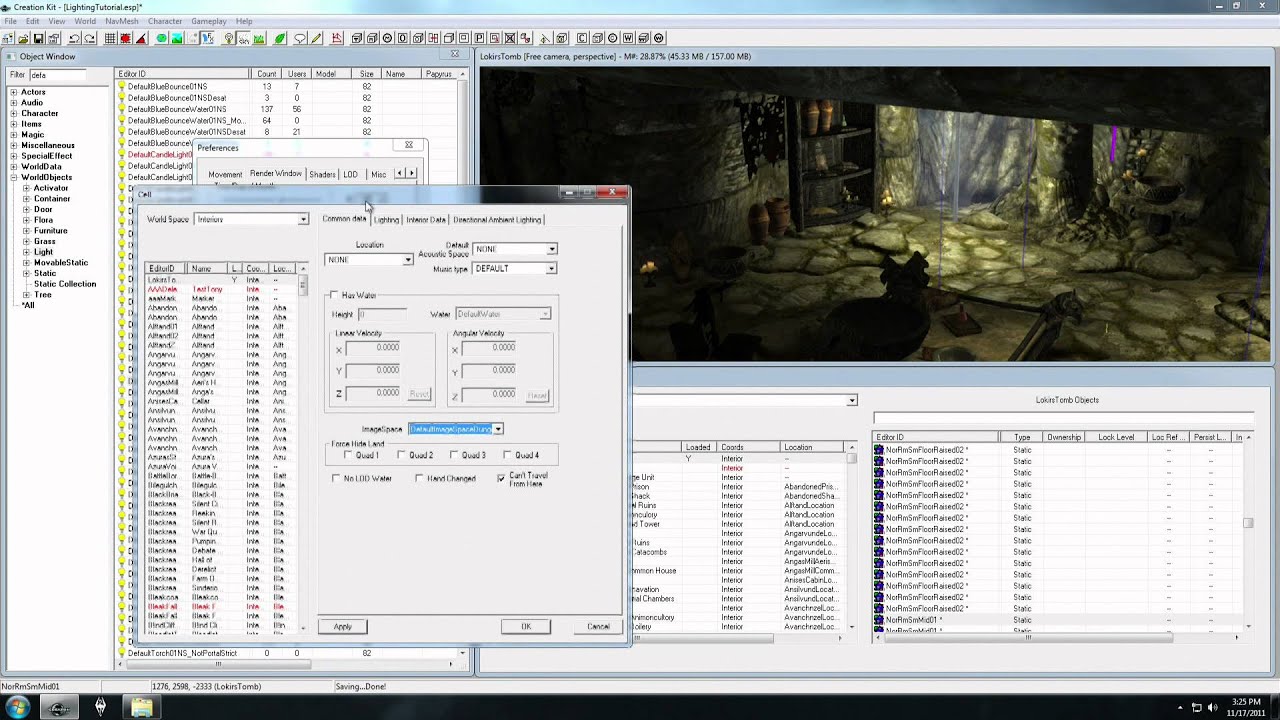Open the Gameplay menu
The height and width of the screenshot is (720, 1280).
[x=209, y=21]
